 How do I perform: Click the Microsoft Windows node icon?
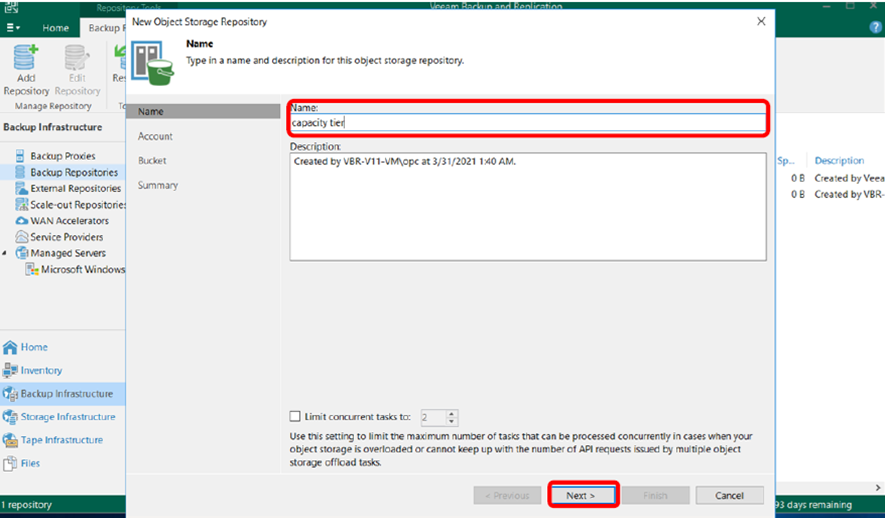pyautogui.click(x=32, y=269)
